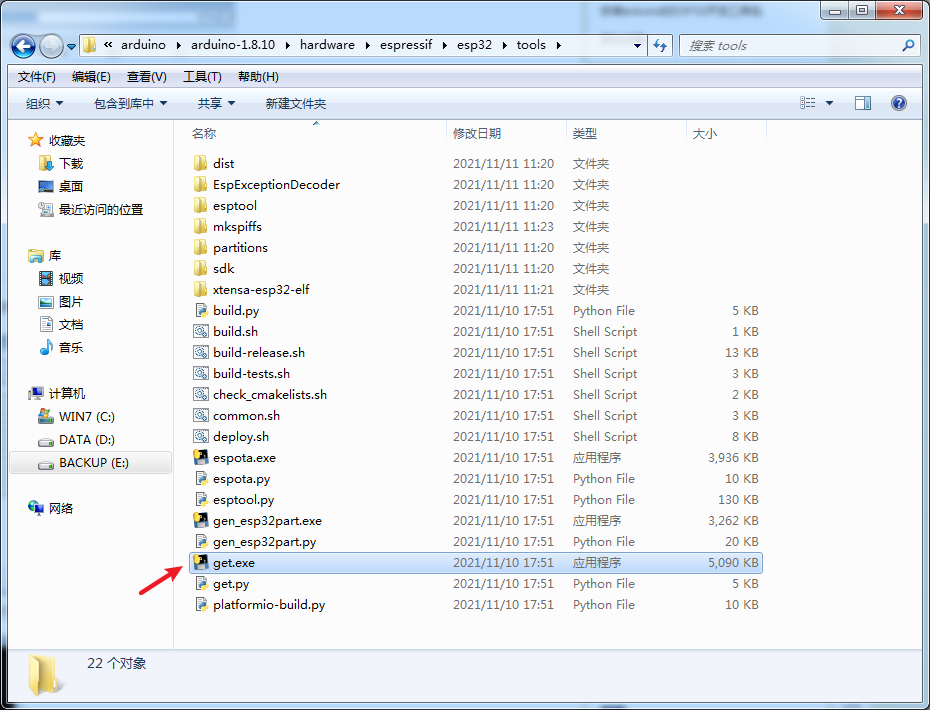Select the get.py file name
Viewport: 930px width, 710px height.
231,584
